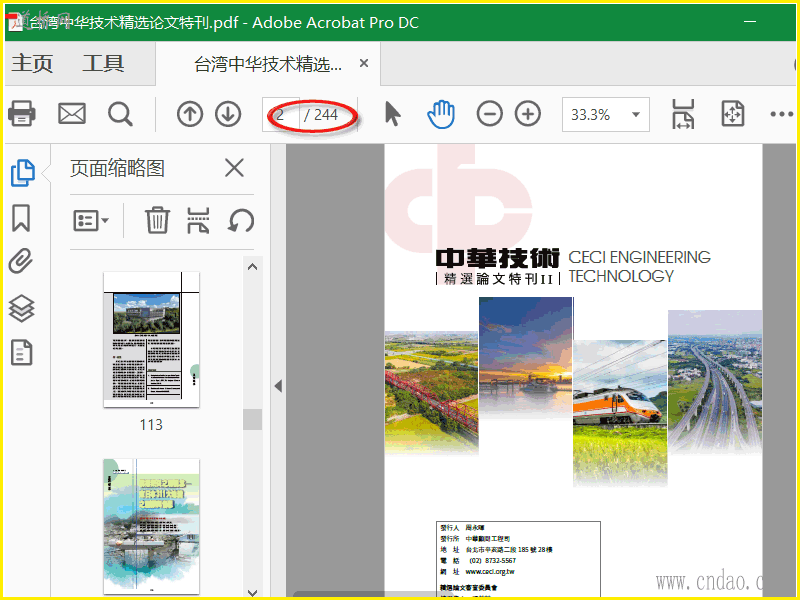Open attachments paperclip panel
The width and height of the screenshot is (800, 600).
point(21,261)
